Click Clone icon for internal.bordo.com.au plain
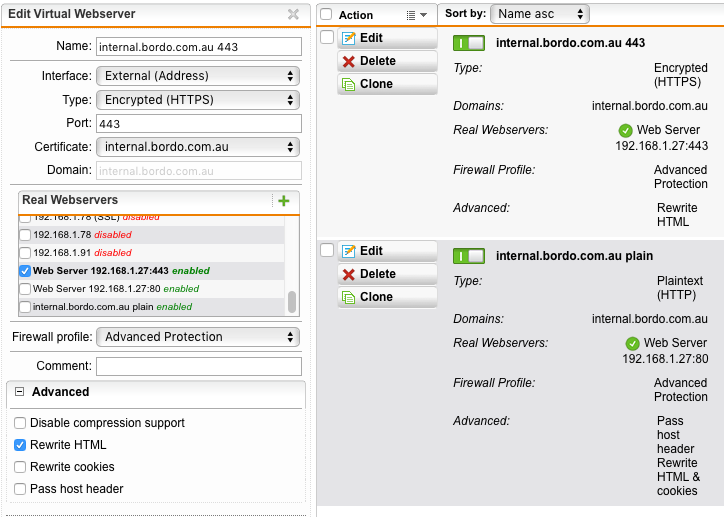The width and height of the screenshot is (724, 517). [x=348, y=297]
